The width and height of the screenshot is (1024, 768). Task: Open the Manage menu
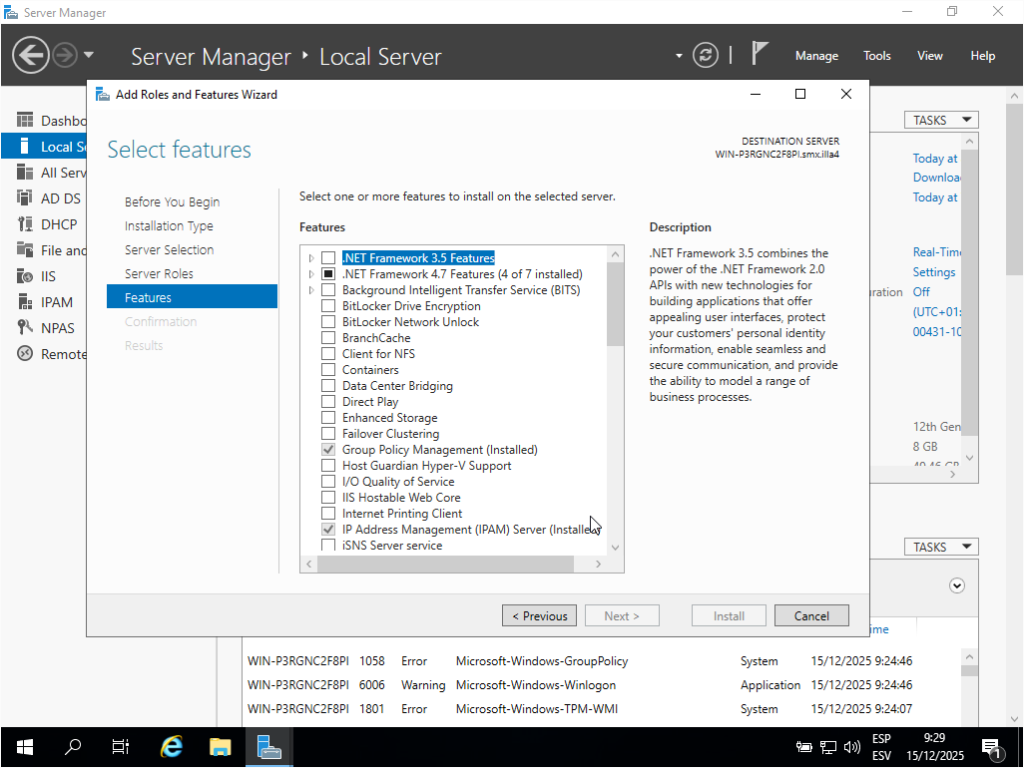click(x=816, y=56)
